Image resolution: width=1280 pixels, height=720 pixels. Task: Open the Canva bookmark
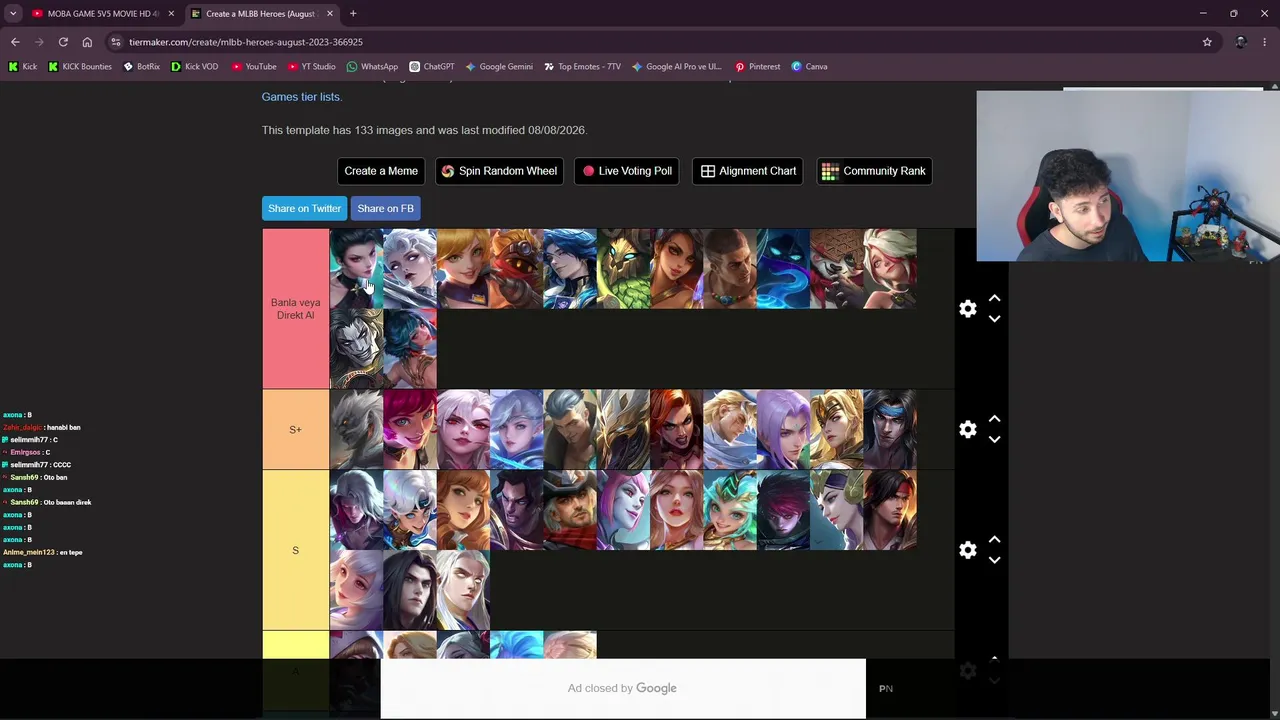click(809, 67)
